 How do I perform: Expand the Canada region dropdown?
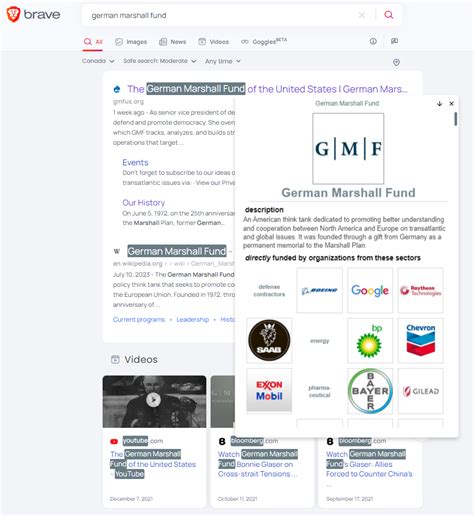coord(98,61)
